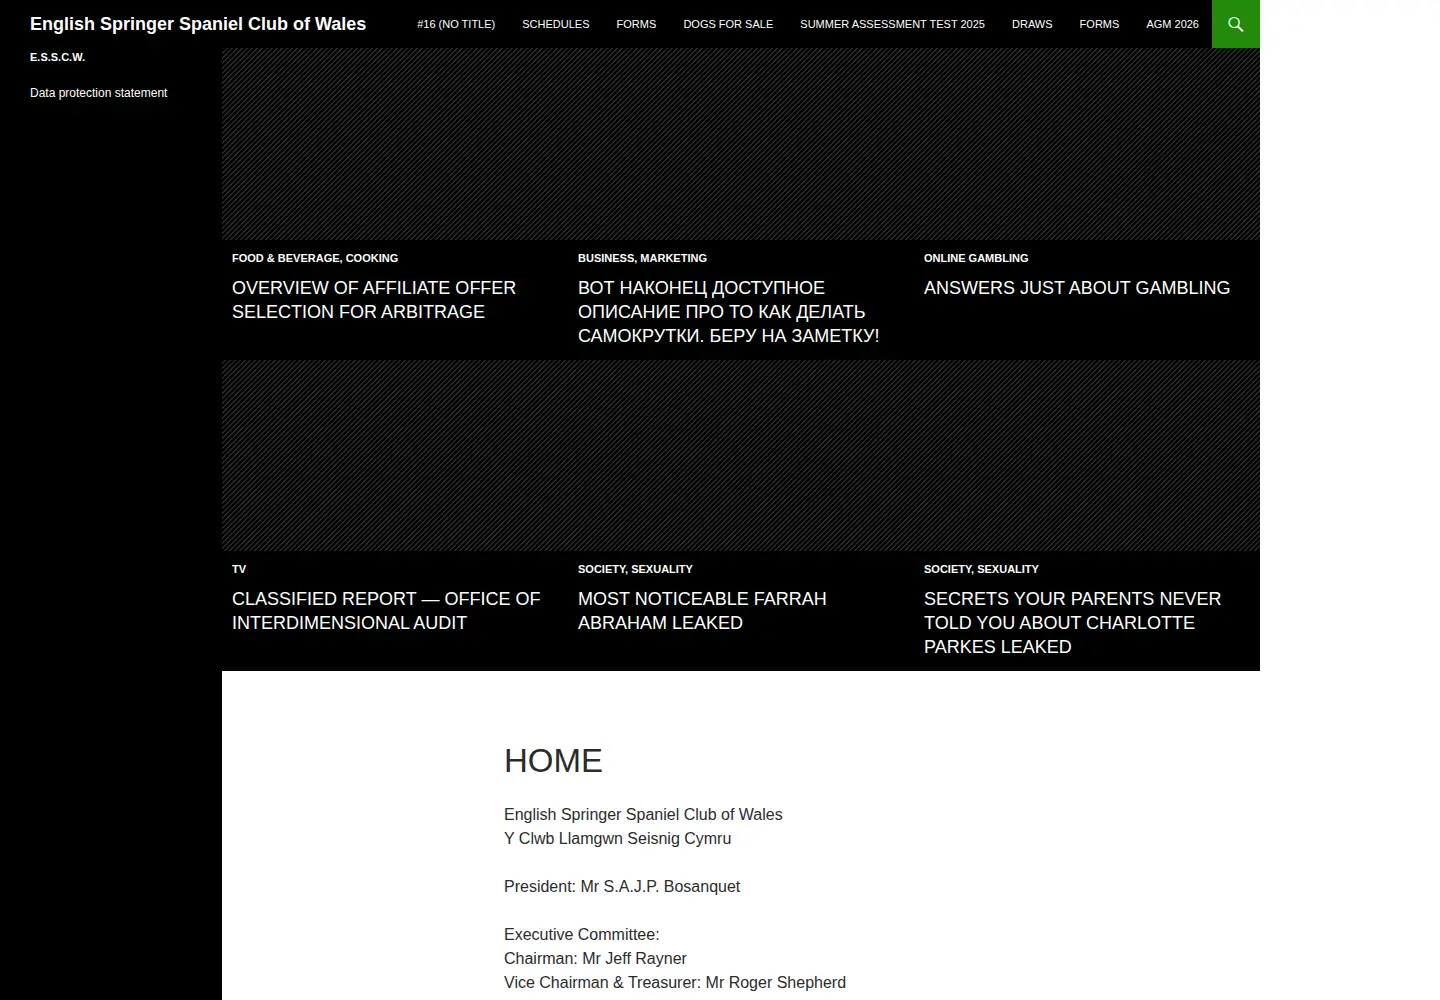Go to the AGM 2026 page
Image resolution: width=1440 pixels, height=1000 pixels.
coord(1172,24)
